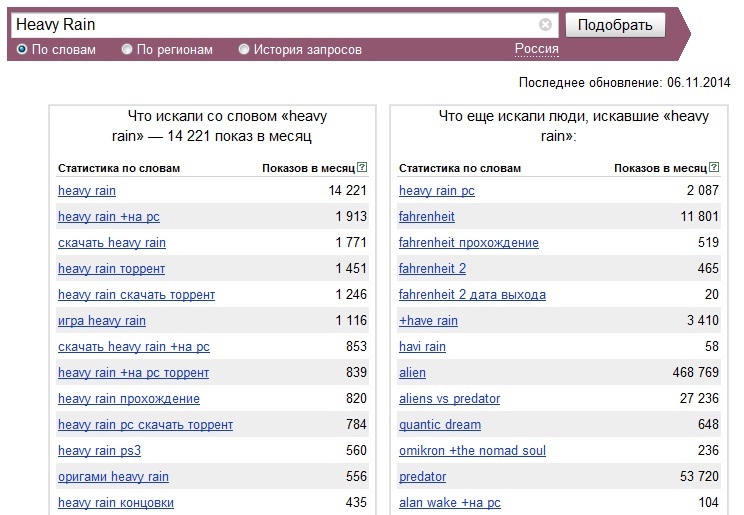Open the "heavy rain +на pc торрент" link
The width and height of the screenshot is (744, 515).
point(133,373)
